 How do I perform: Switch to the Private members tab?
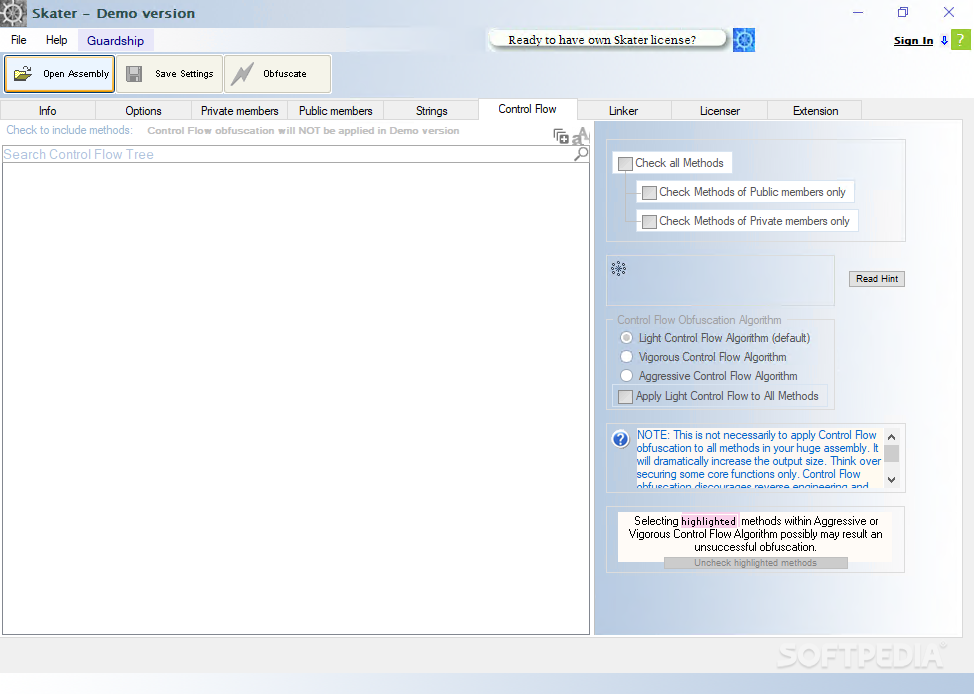coord(240,111)
